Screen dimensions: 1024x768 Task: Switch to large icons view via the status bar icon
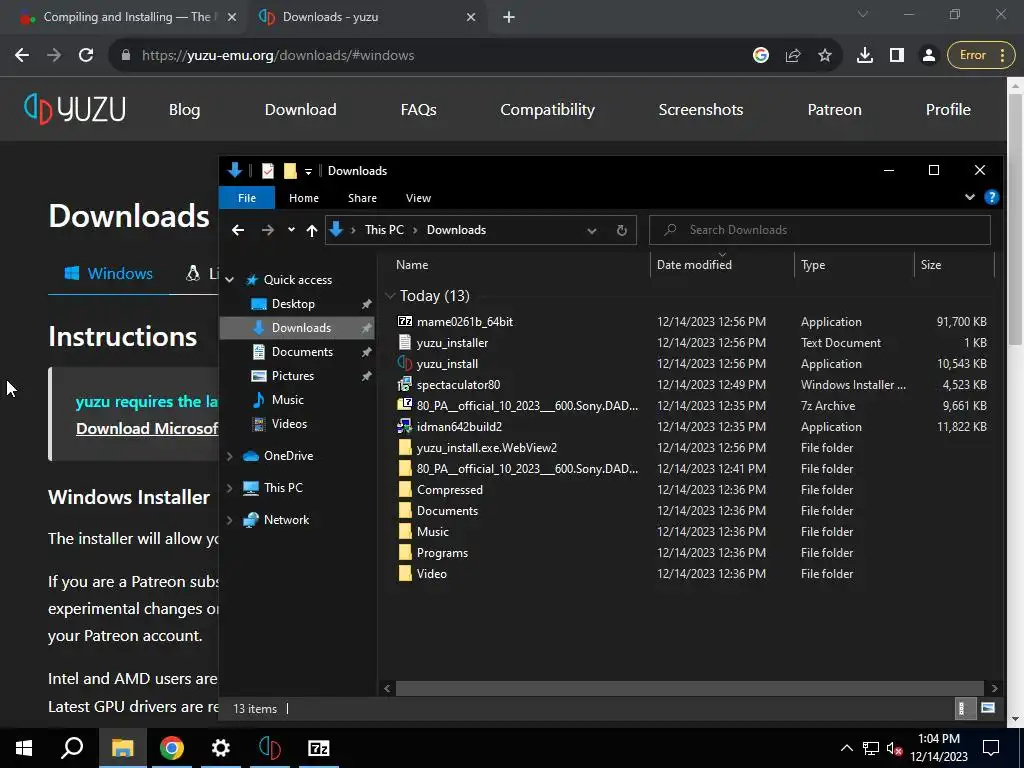pos(987,709)
